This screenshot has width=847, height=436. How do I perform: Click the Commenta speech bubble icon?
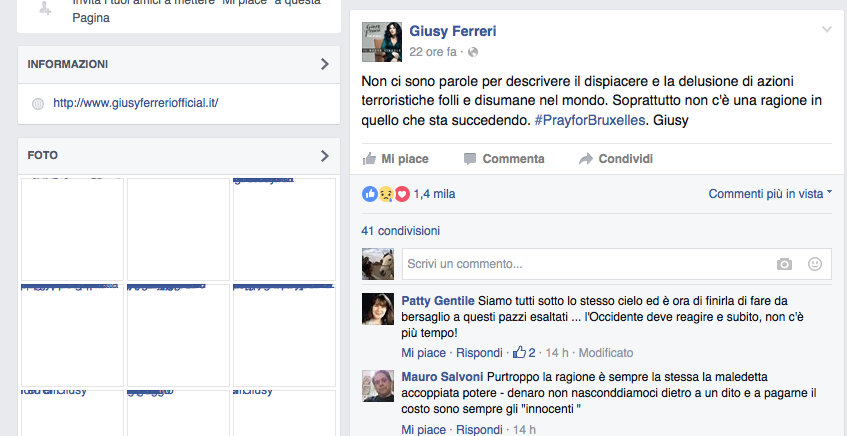(470, 159)
